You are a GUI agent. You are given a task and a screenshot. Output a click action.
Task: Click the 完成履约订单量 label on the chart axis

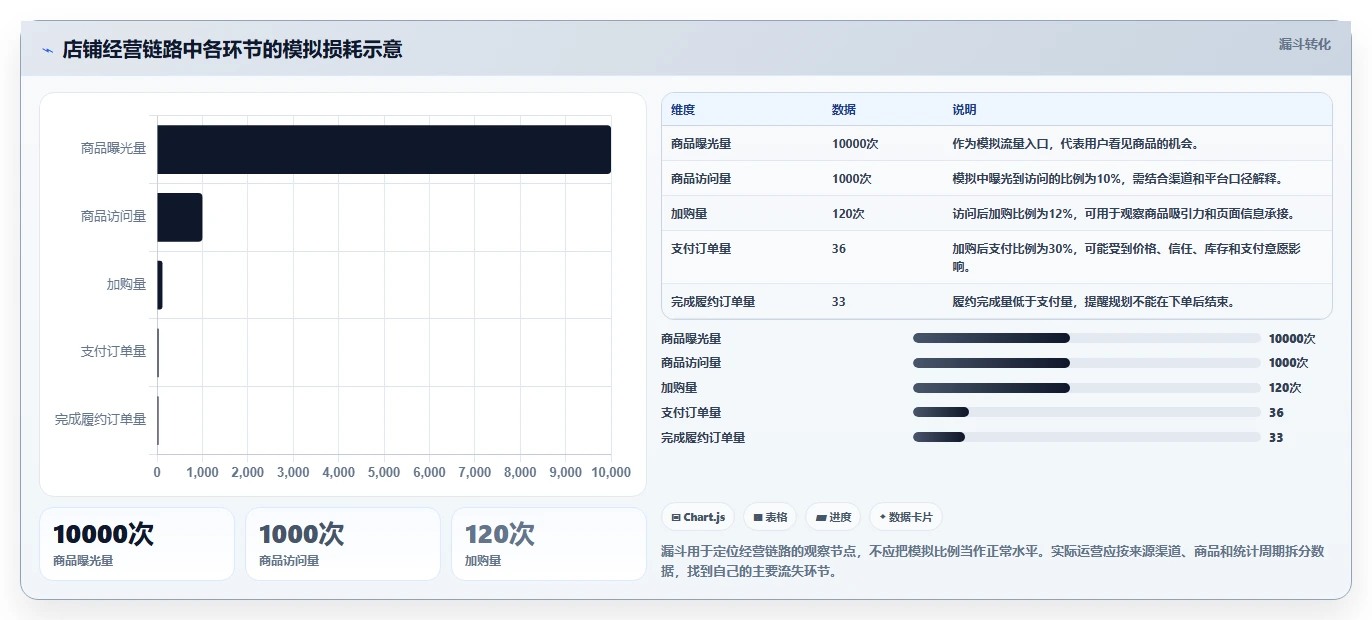(x=100, y=420)
